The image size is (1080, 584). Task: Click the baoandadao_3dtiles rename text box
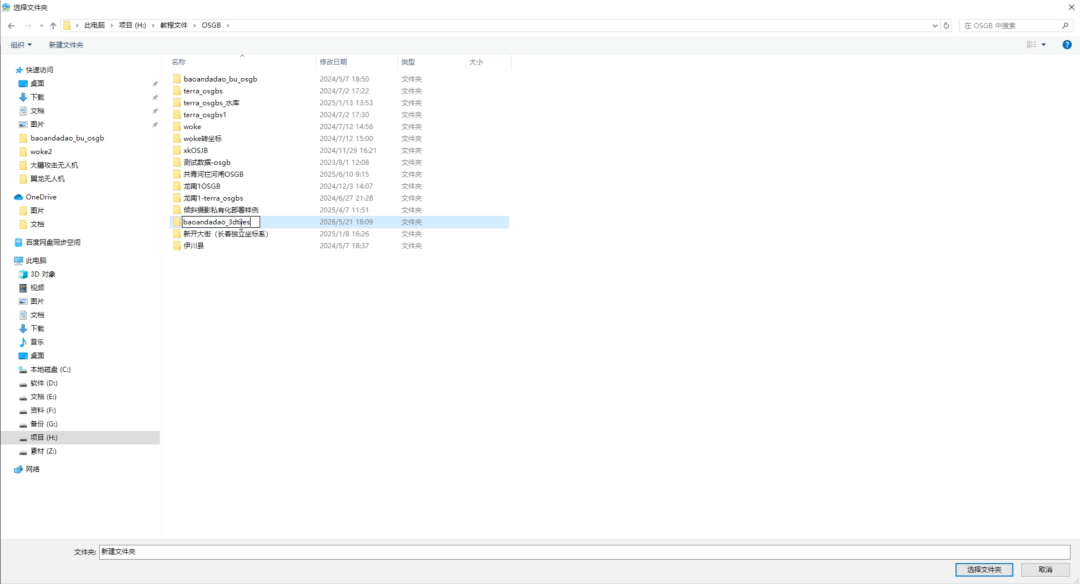tap(220, 222)
